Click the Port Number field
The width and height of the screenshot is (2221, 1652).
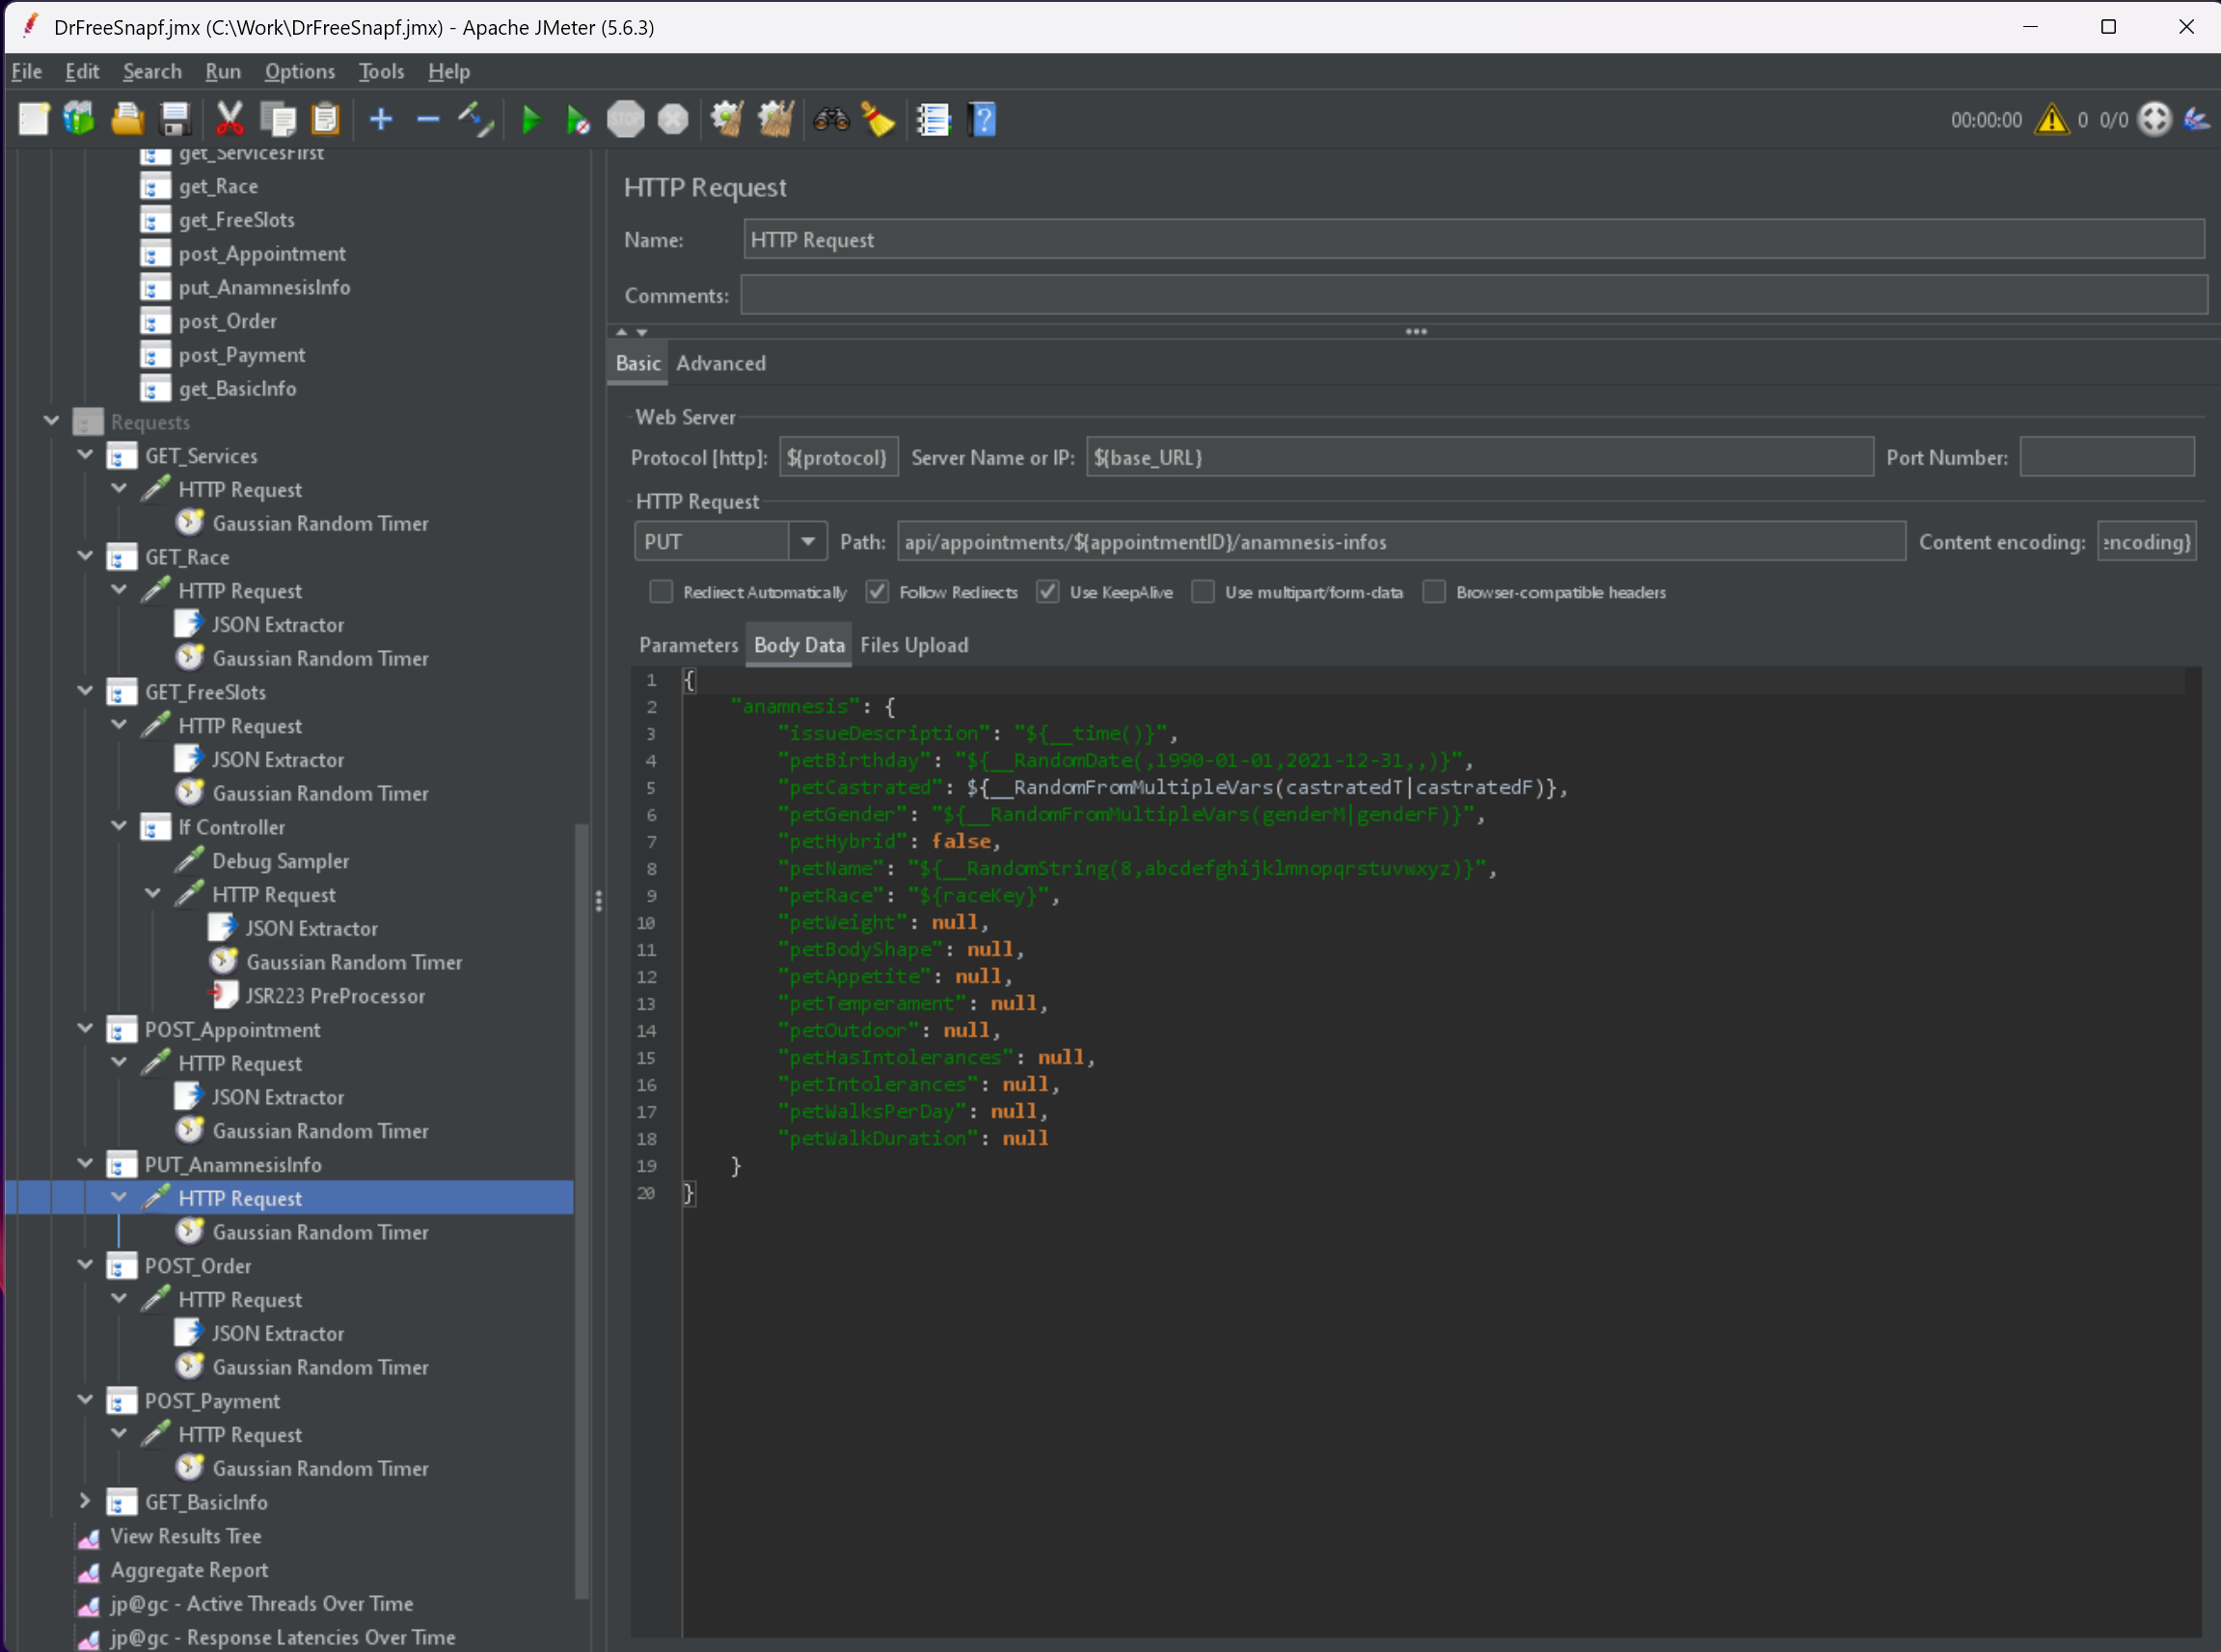click(2107, 457)
